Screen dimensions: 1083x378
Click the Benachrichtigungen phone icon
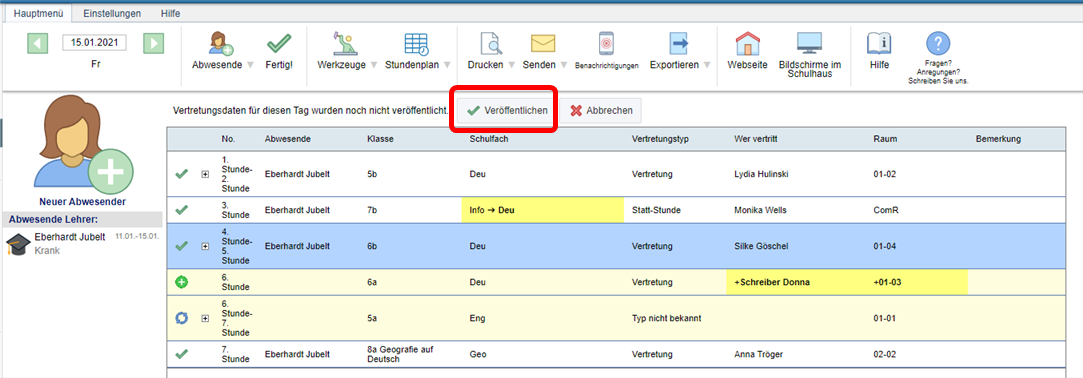606,44
